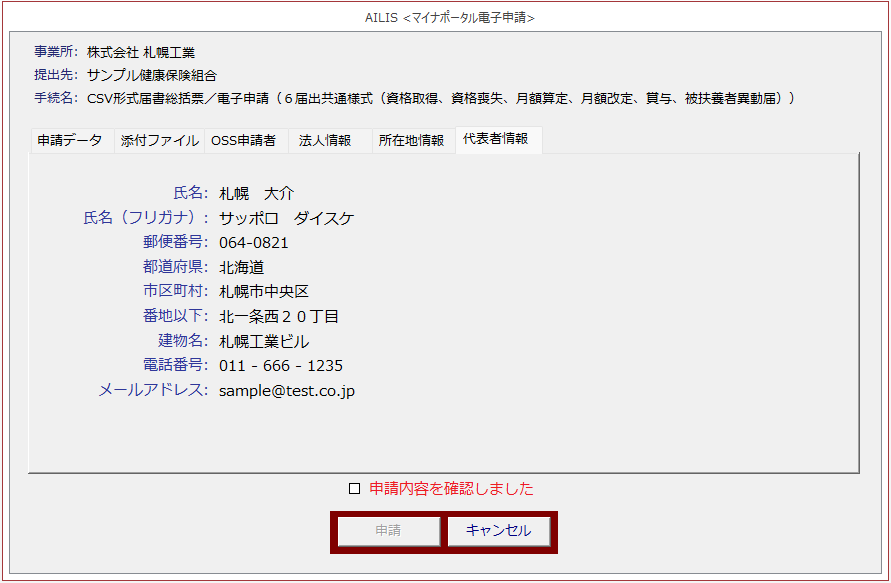Check the 申請内容を確認しました checkbox
This screenshot has height=583, width=891.
point(354,489)
